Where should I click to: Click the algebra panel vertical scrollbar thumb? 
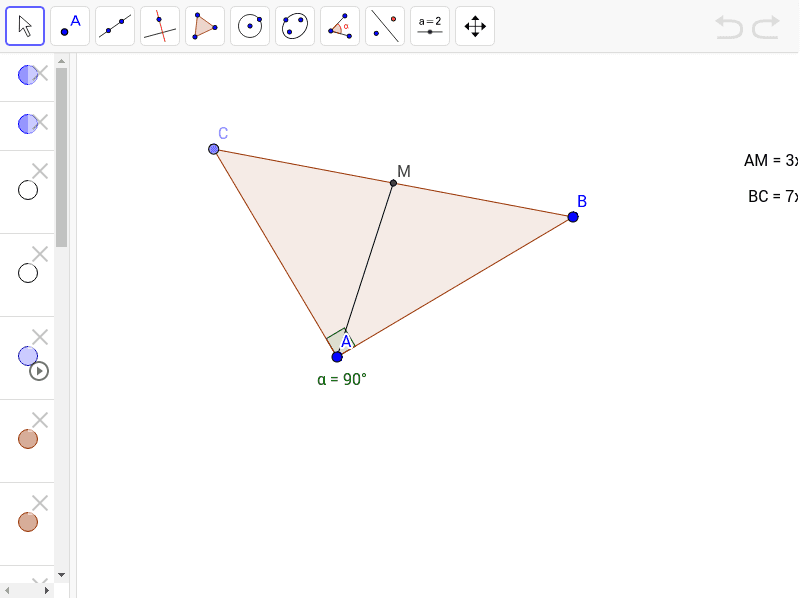[x=61, y=157]
